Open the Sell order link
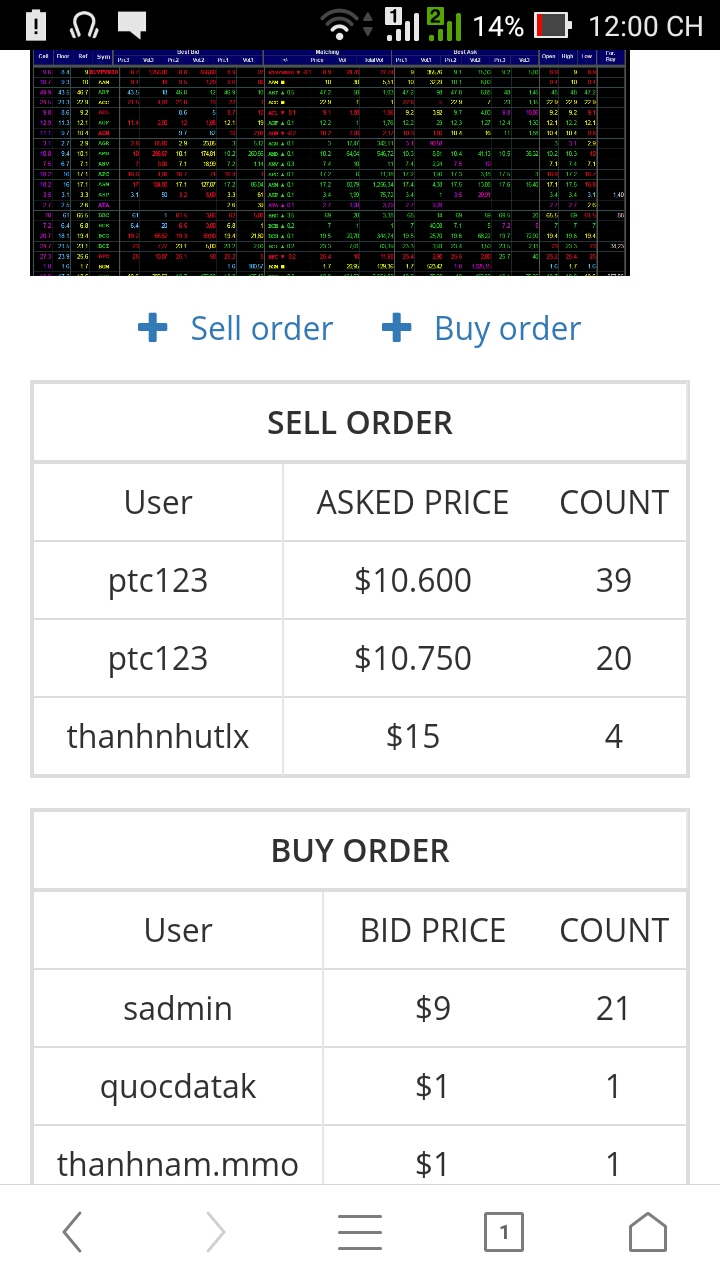The image size is (720, 1280). (x=261, y=328)
